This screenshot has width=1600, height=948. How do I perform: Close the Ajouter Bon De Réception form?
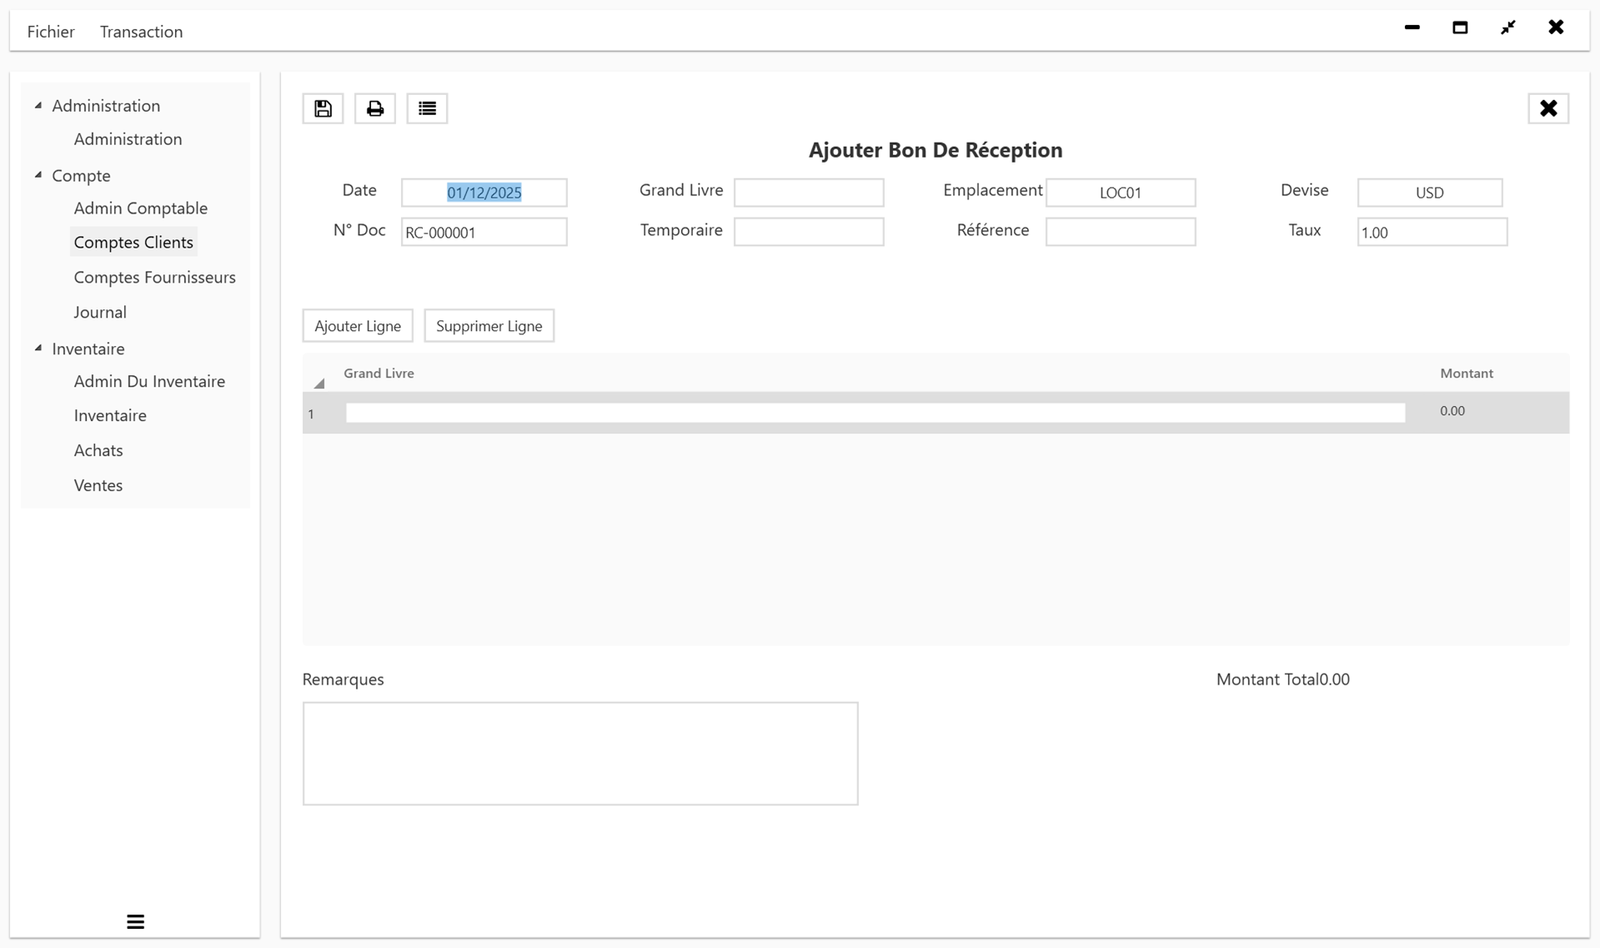tap(1548, 108)
